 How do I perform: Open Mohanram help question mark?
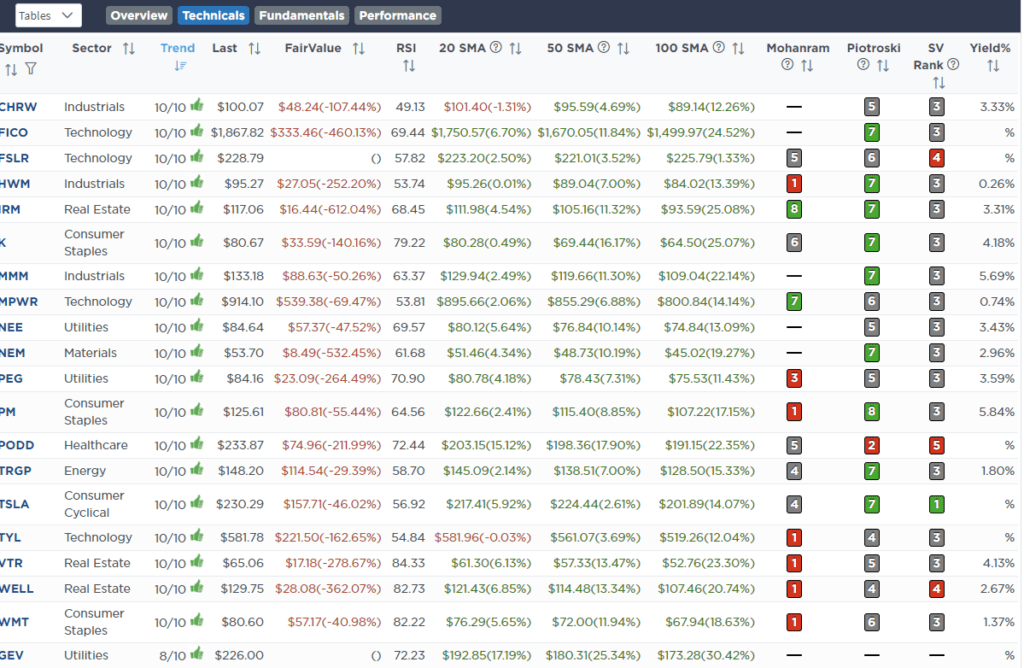coord(788,64)
